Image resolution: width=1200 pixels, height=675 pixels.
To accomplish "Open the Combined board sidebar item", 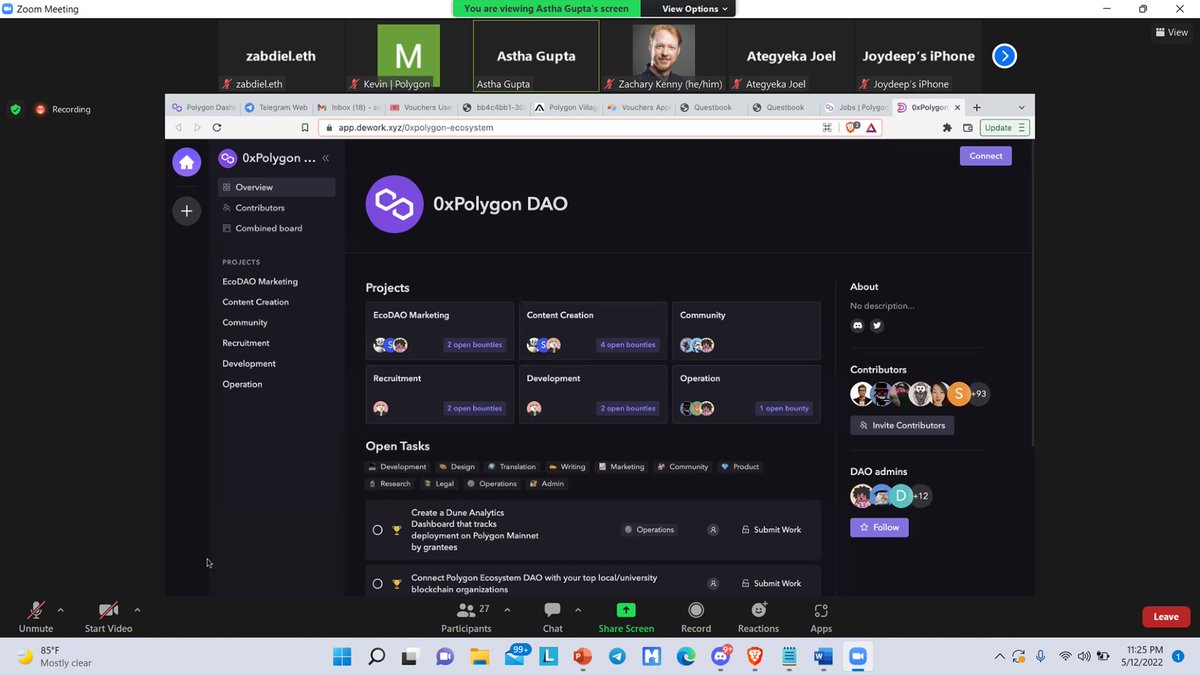I will 277,228.
